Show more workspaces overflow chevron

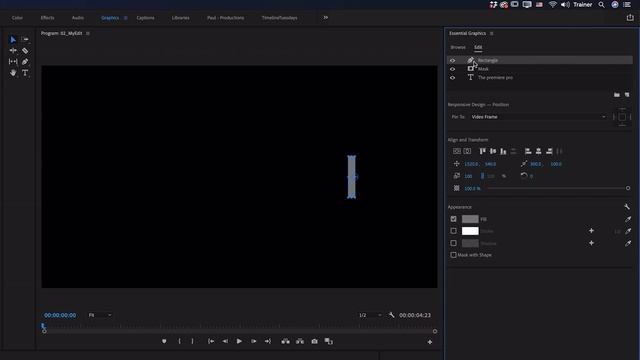[325, 18]
